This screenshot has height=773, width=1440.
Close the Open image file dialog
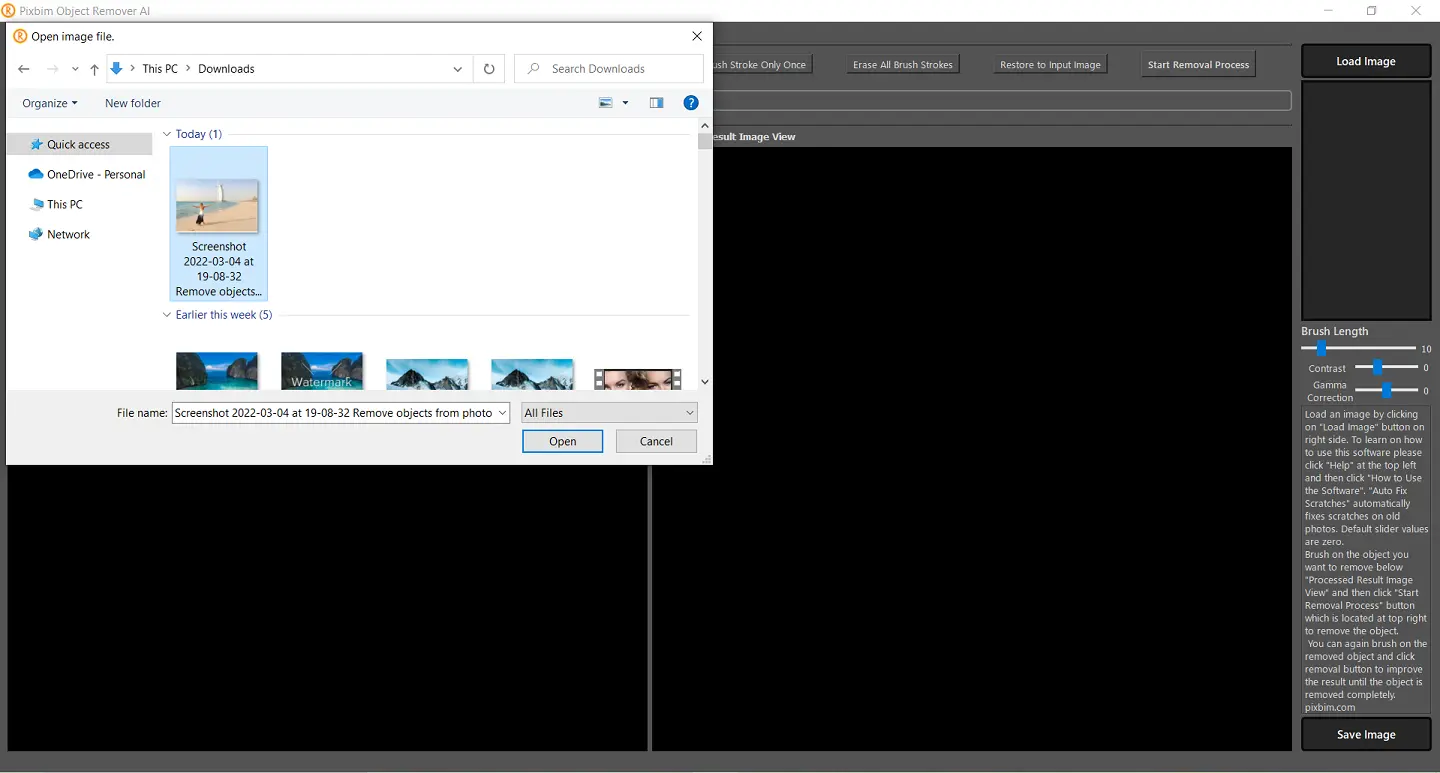[697, 36]
